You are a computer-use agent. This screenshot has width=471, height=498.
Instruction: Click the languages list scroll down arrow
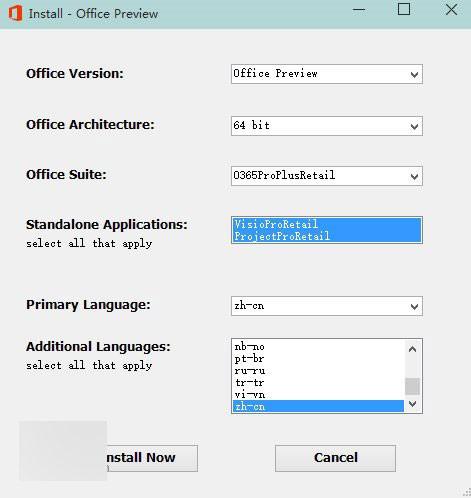tap(412, 404)
